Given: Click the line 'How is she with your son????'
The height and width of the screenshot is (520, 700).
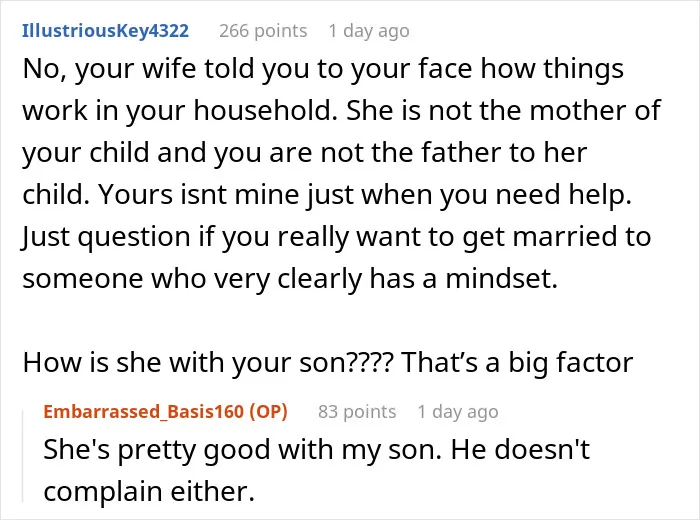Looking at the screenshot, I should point(208,362).
